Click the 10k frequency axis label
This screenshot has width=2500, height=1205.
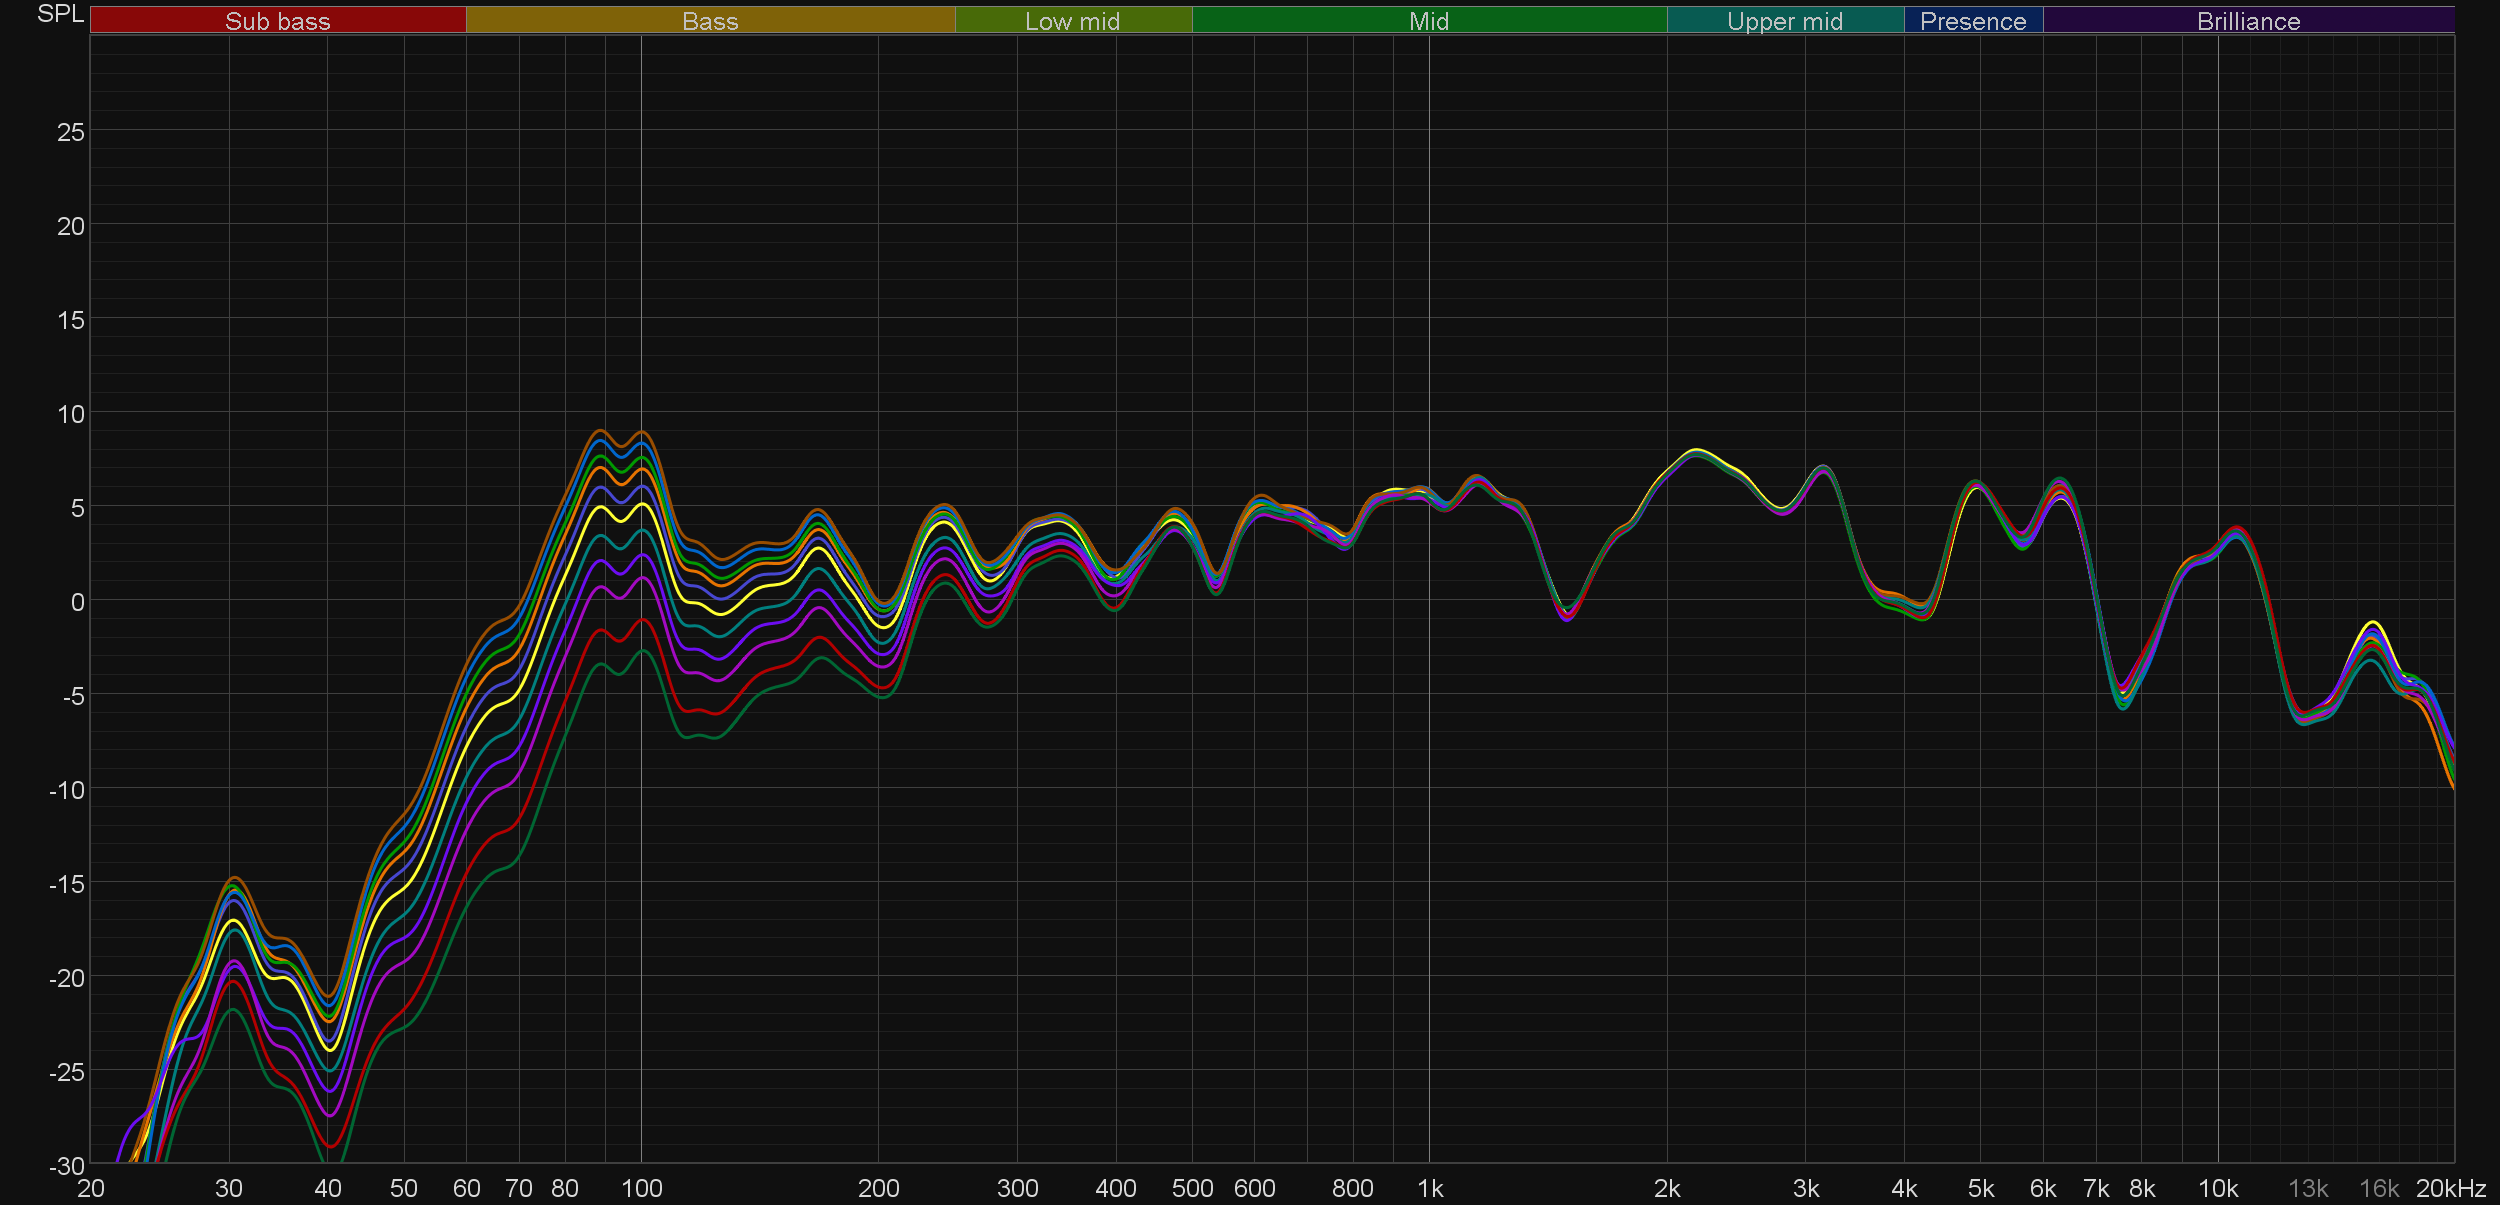pos(2217,1189)
